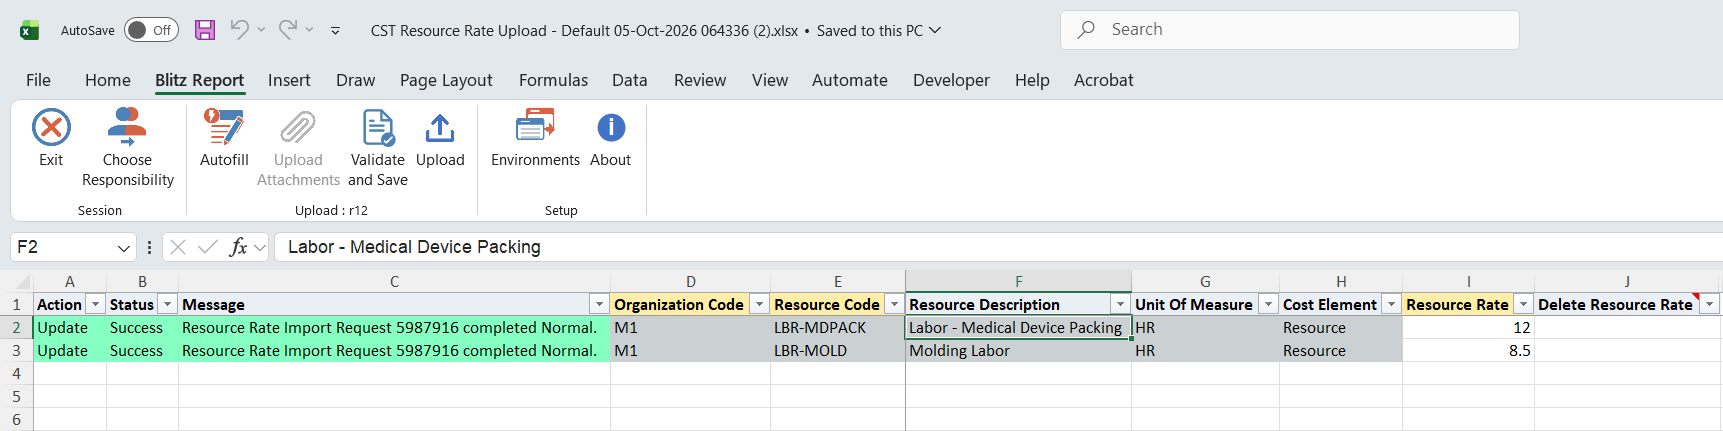Undo the last action
Image resolution: width=1723 pixels, height=431 pixels.
coord(239,30)
